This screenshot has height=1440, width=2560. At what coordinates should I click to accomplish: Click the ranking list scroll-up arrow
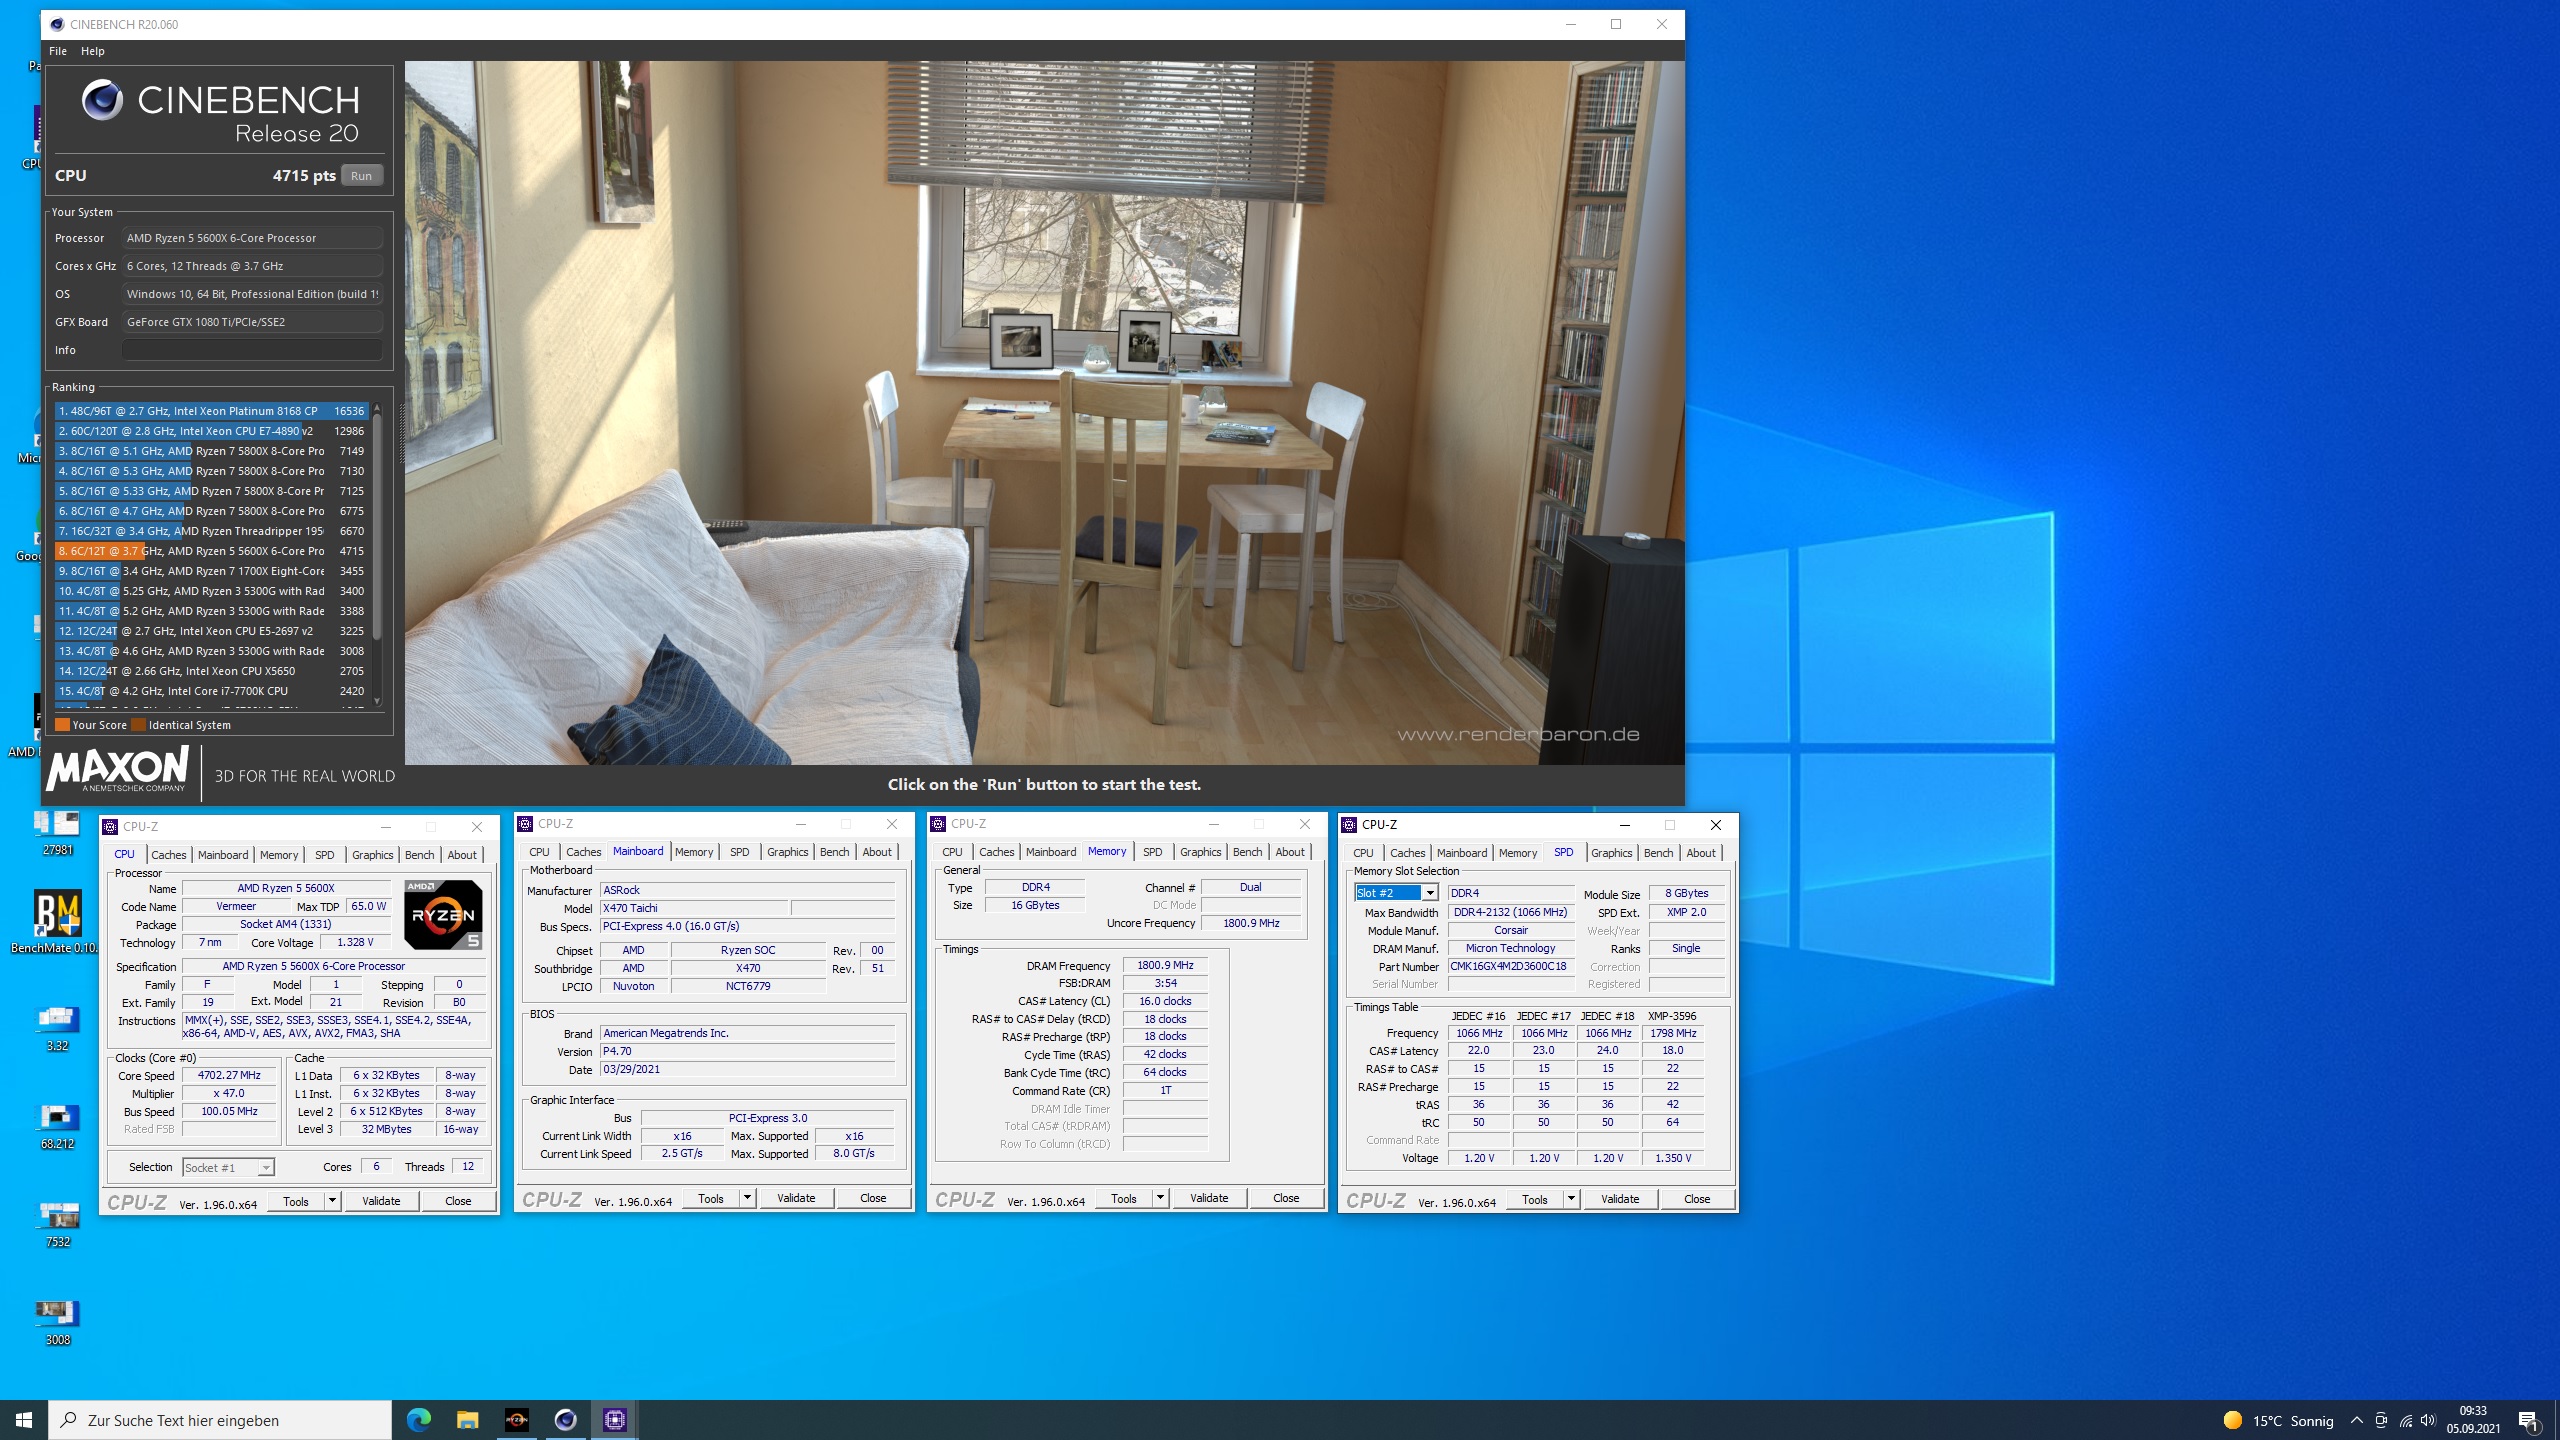(377, 408)
